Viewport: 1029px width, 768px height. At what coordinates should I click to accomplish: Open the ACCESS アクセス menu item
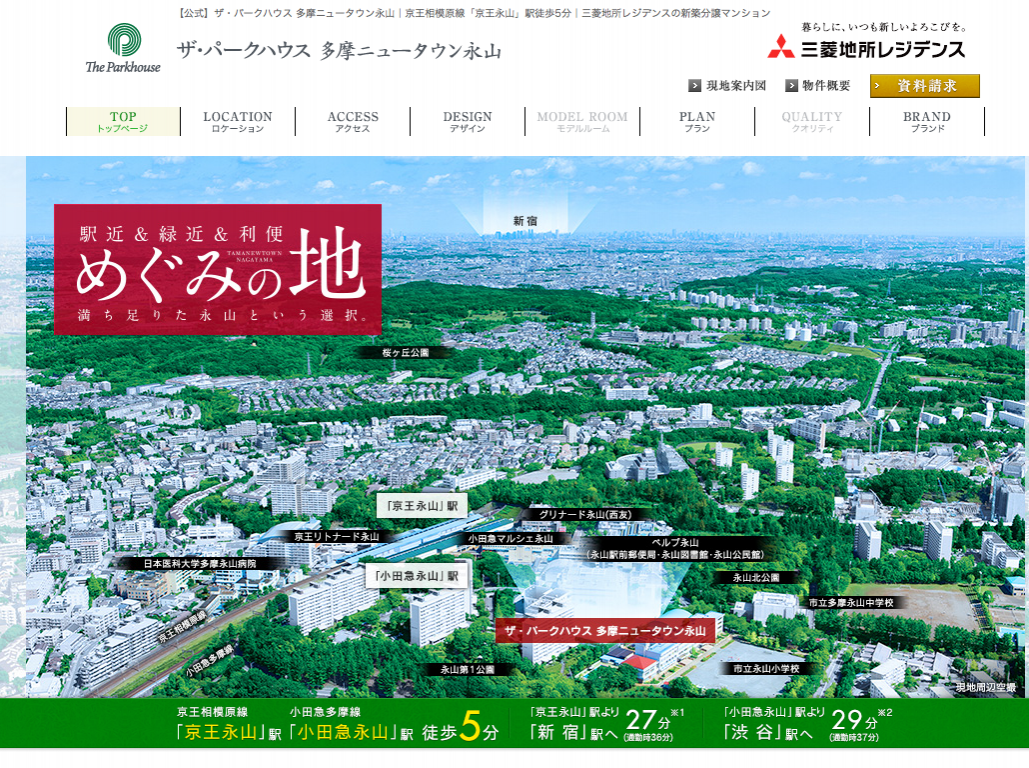(353, 121)
